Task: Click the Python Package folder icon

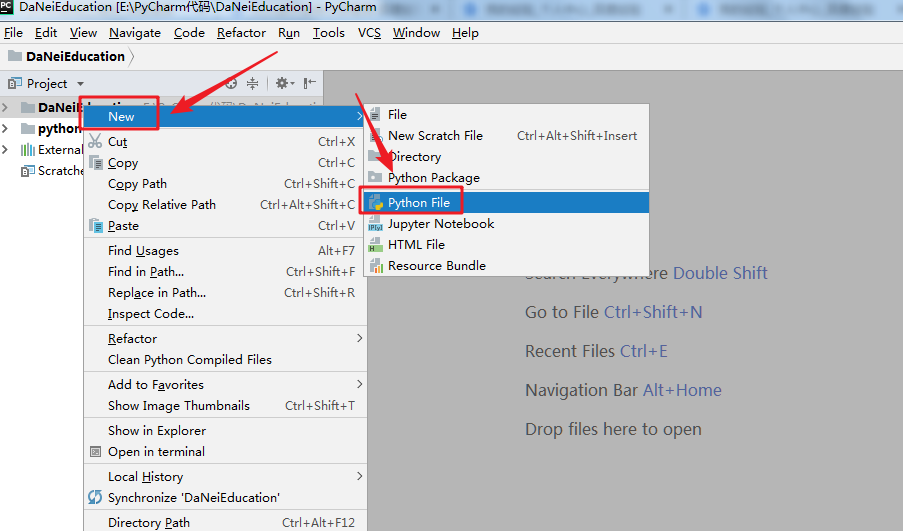Action: (x=375, y=177)
